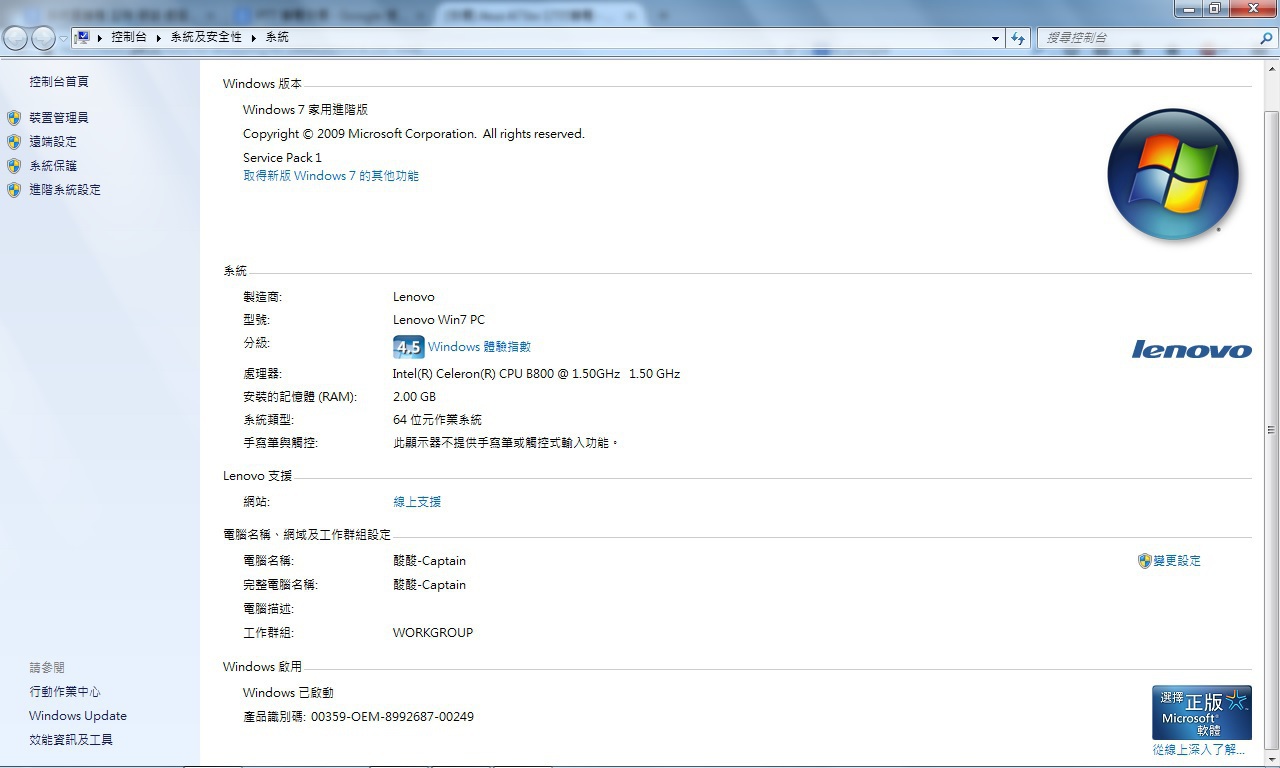Open Windows Update link in the sidebar

pos(78,716)
